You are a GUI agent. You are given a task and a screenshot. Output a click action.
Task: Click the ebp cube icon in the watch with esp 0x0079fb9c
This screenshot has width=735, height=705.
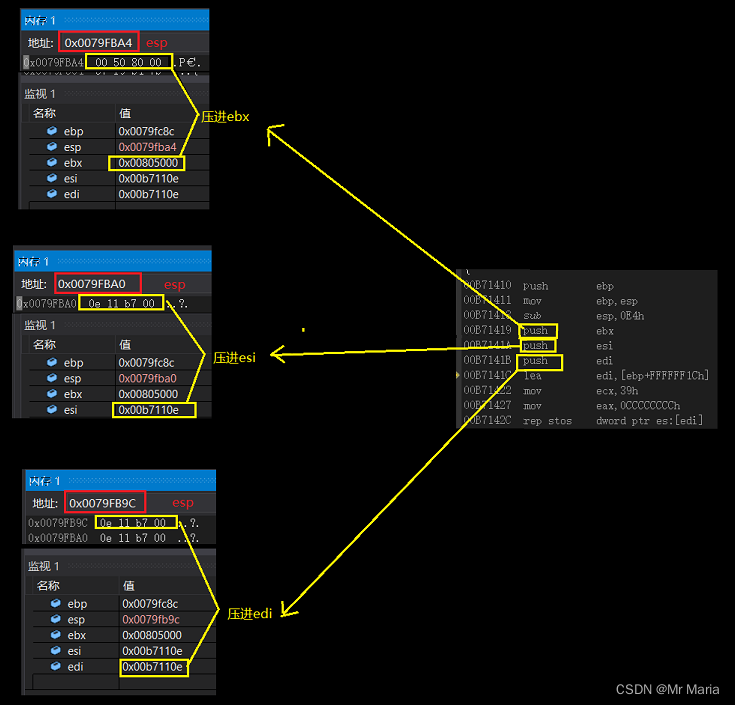point(56,603)
